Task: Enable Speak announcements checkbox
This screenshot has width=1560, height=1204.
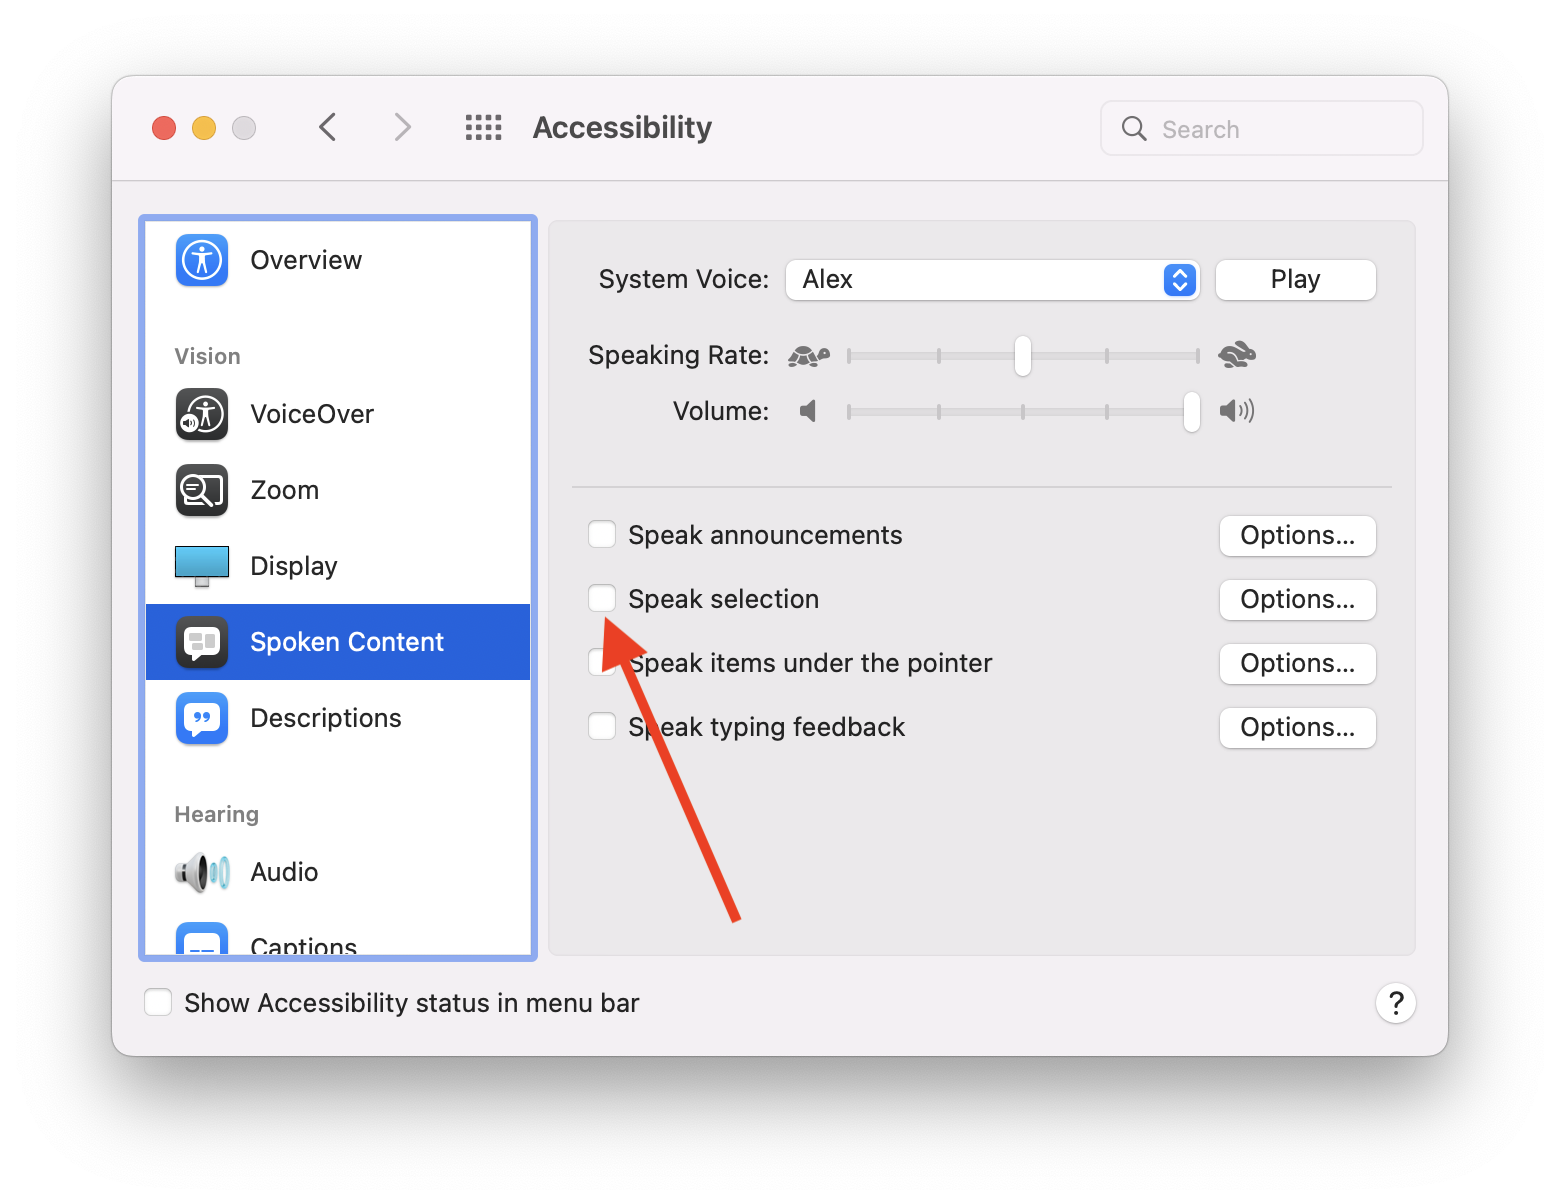Action: coord(602,535)
